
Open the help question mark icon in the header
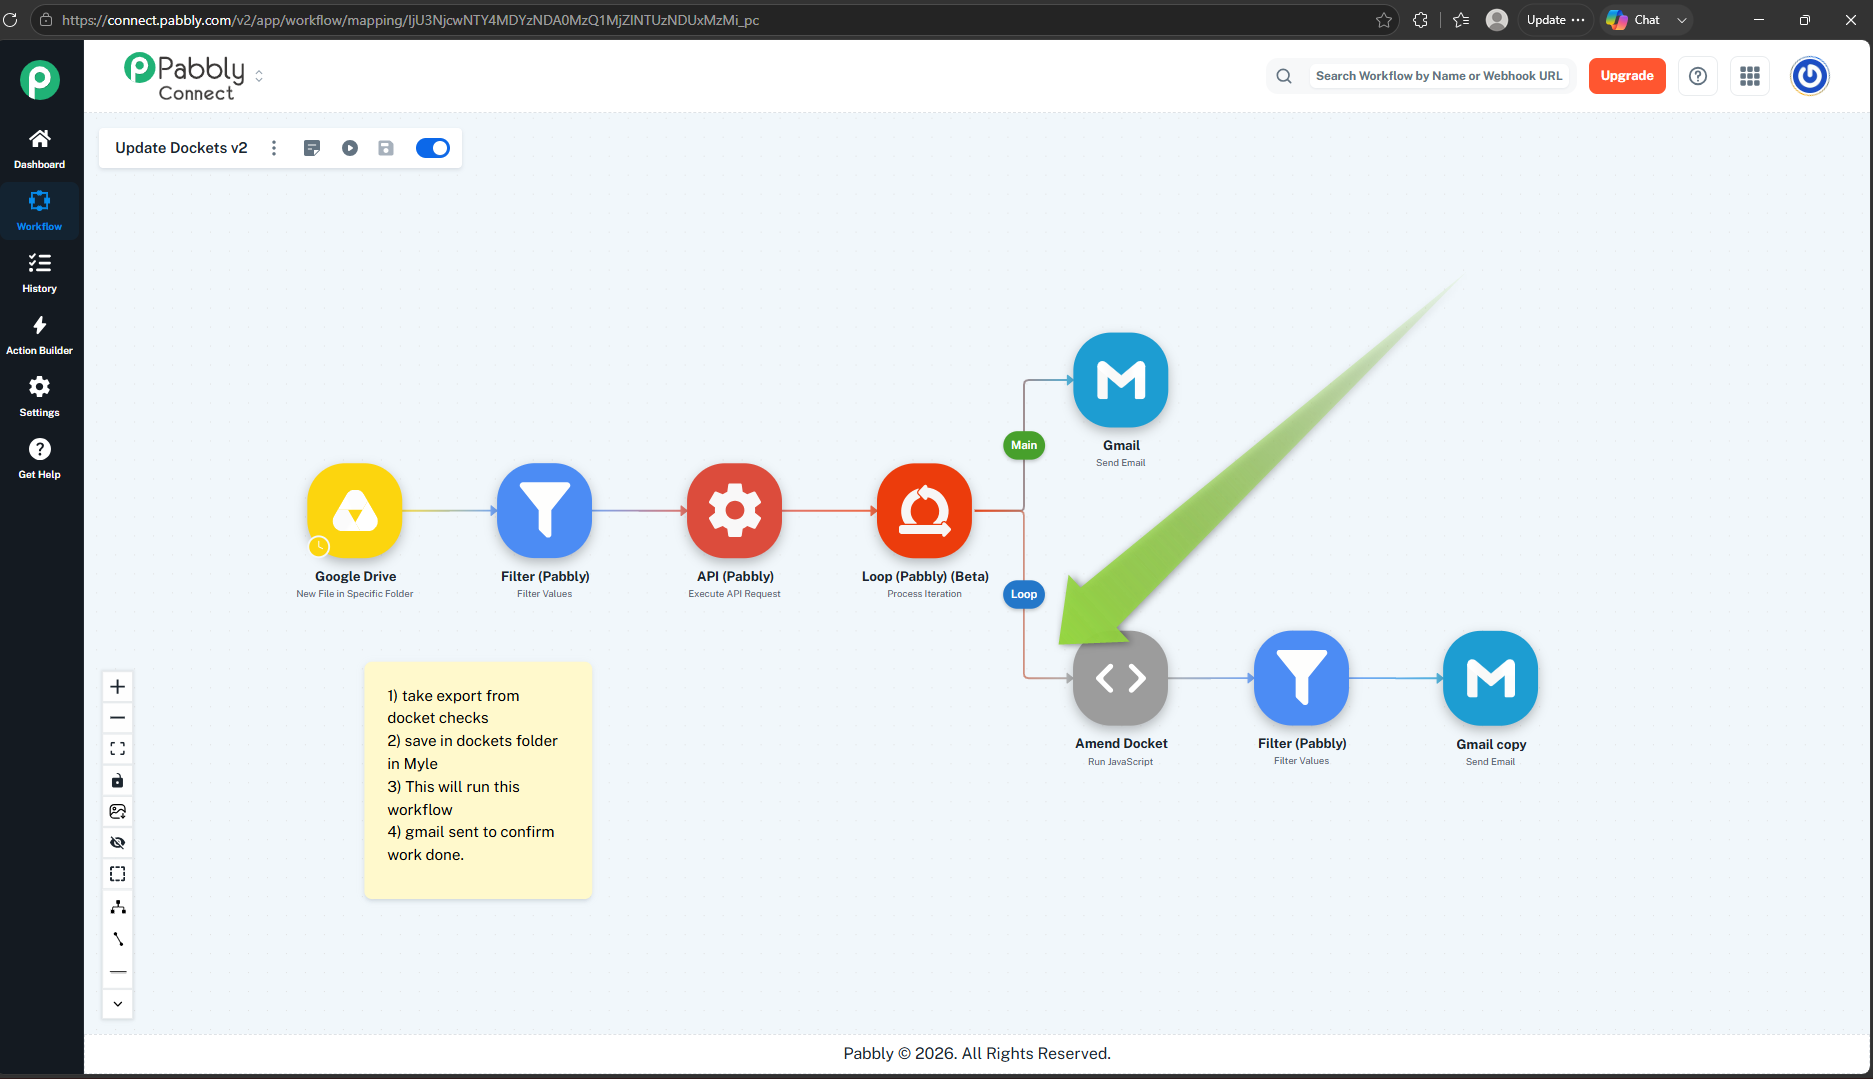(1698, 76)
